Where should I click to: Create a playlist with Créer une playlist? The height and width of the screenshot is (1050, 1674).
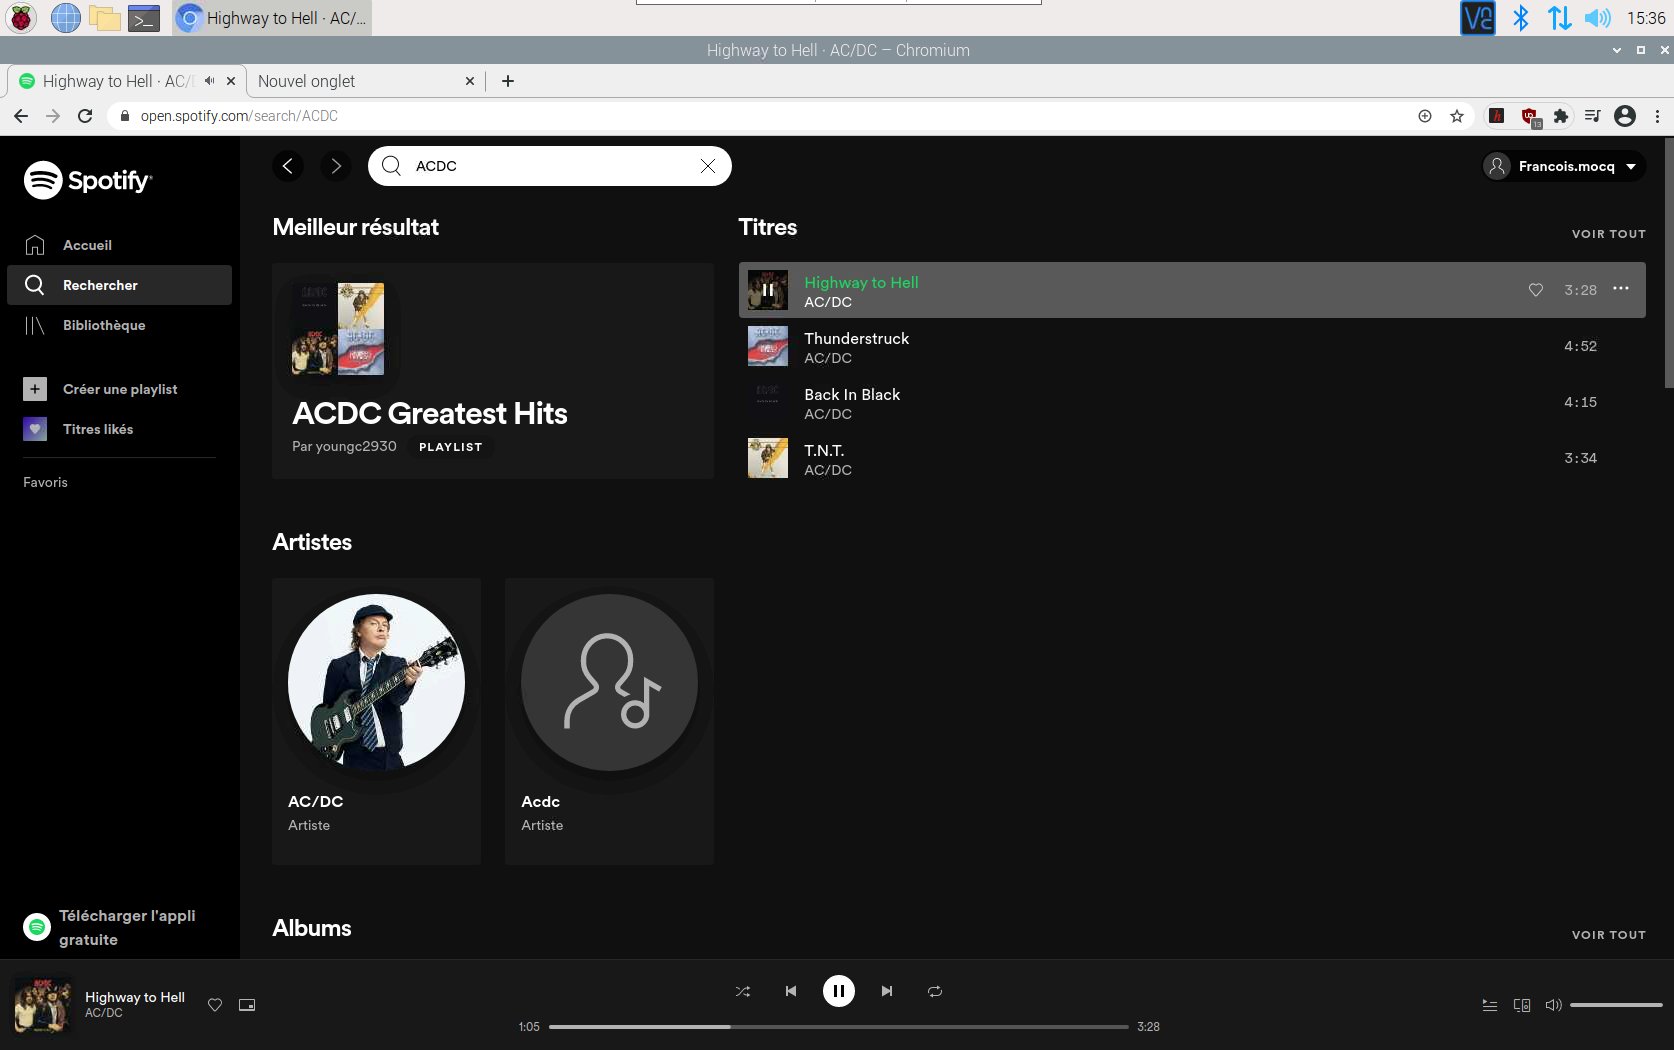pos(100,389)
